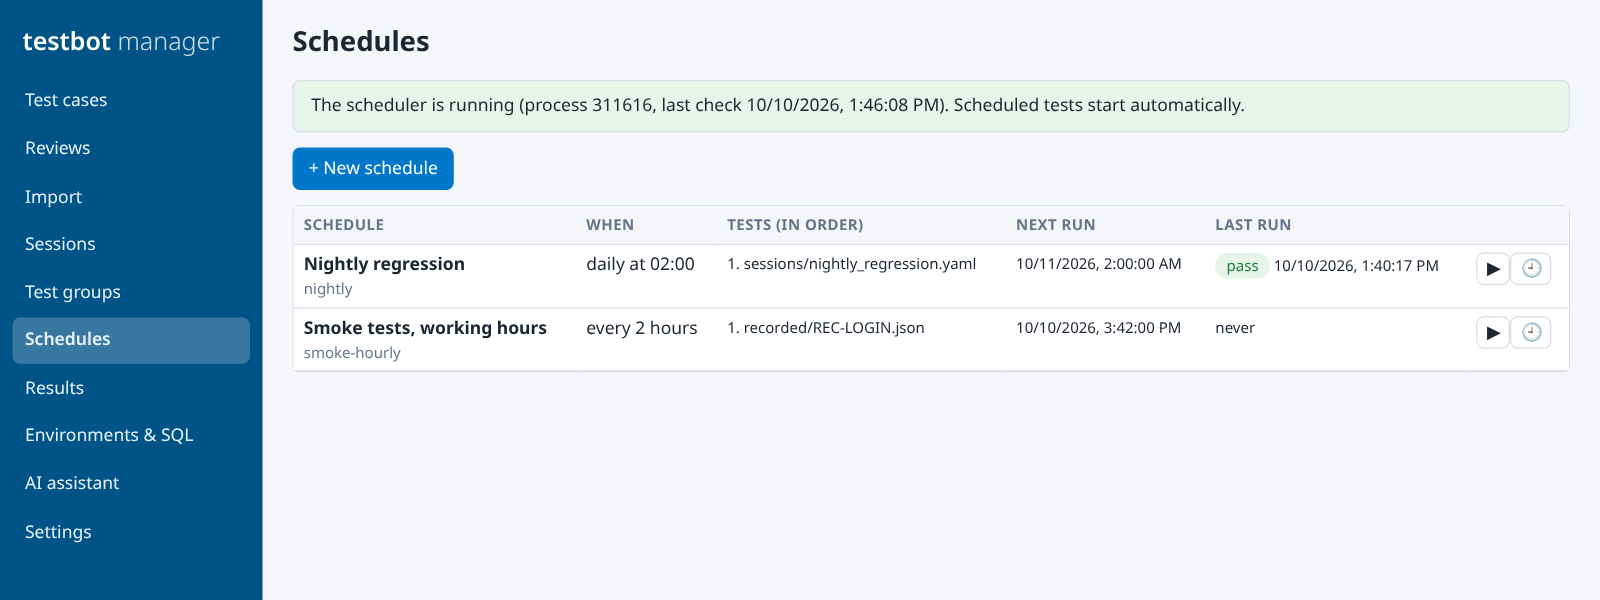The width and height of the screenshot is (1600, 600).
Task: Click the NEXT RUN column header
Action: point(1056,225)
